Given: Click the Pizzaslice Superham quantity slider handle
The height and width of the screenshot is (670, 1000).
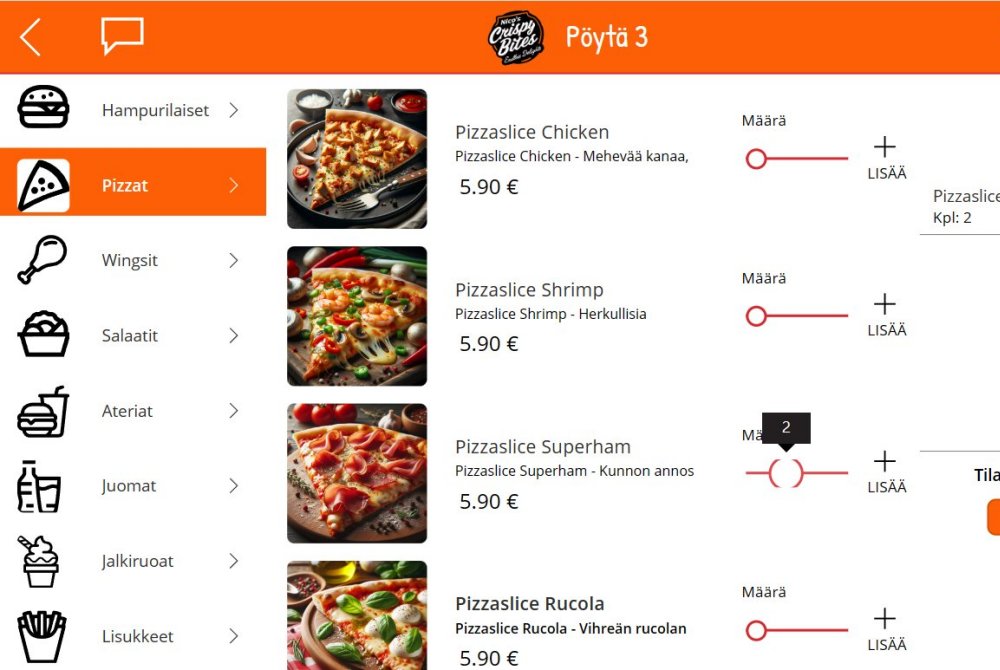Looking at the screenshot, I should [786, 473].
